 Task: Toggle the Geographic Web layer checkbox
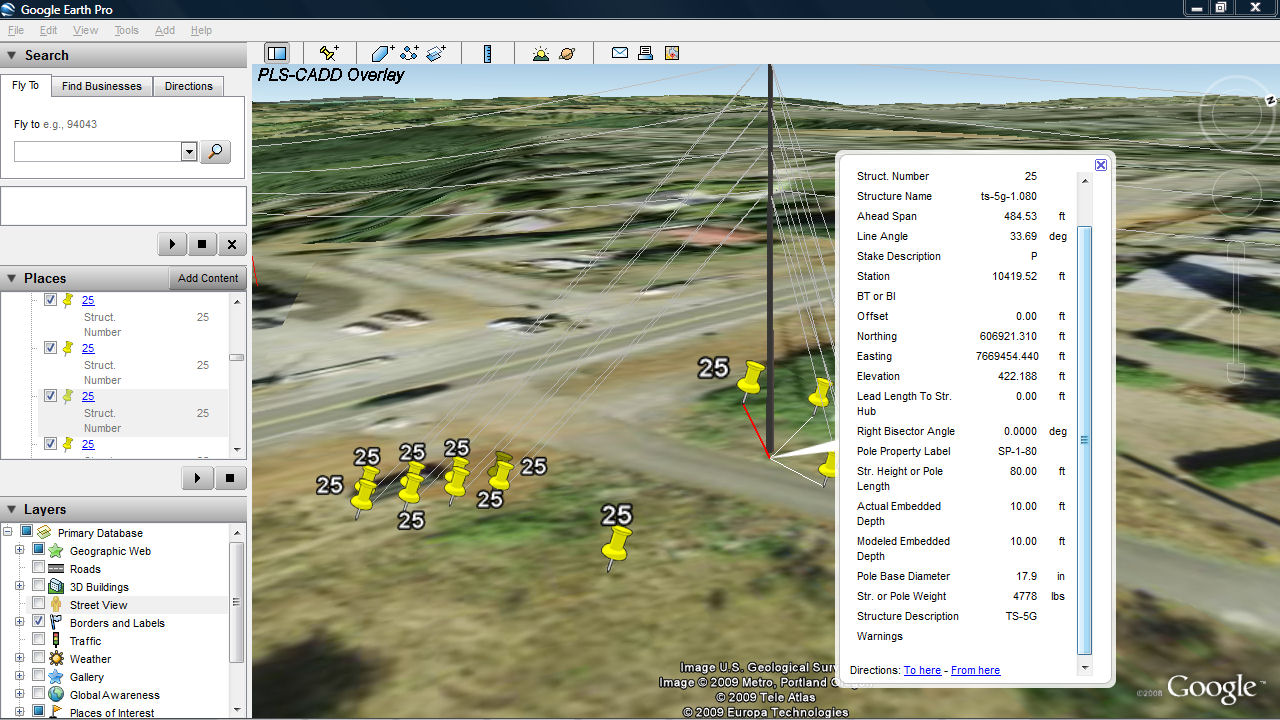38,551
